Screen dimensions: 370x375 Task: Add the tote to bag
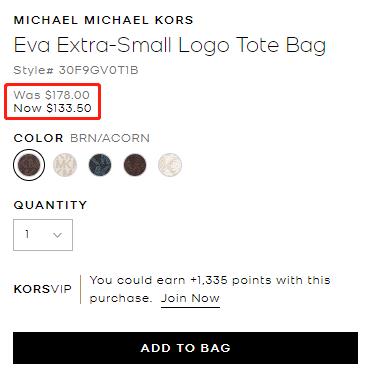pyautogui.click(x=185, y=348)
